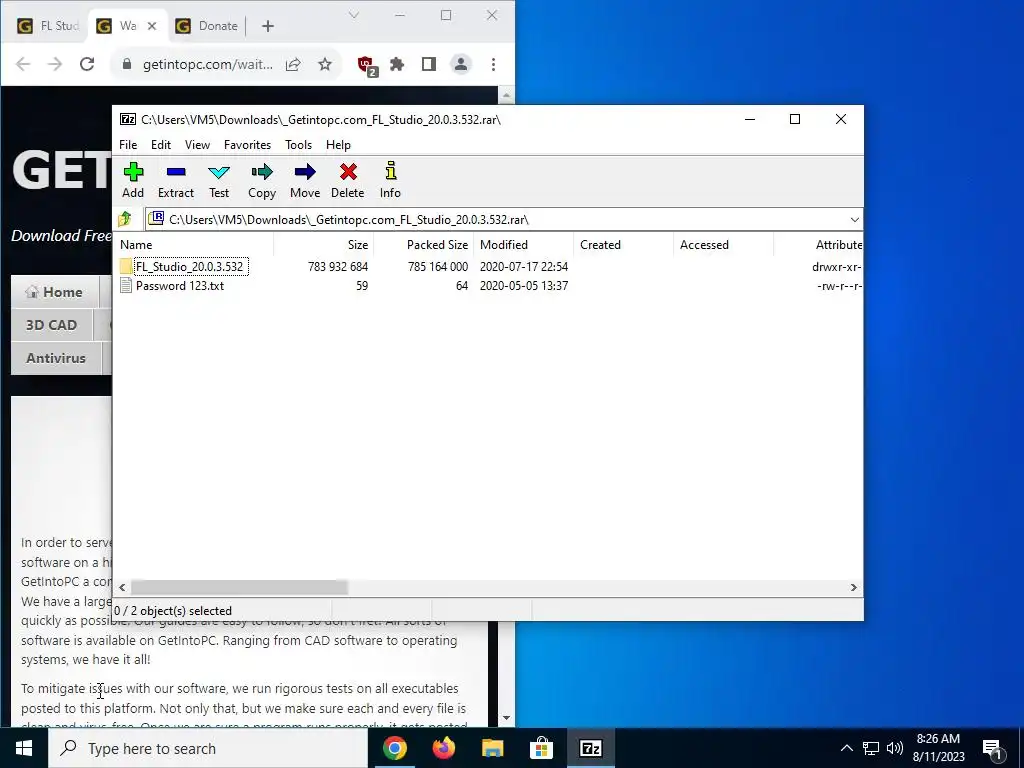Click the Home link on GetIntoPC

tap(54, 292)
